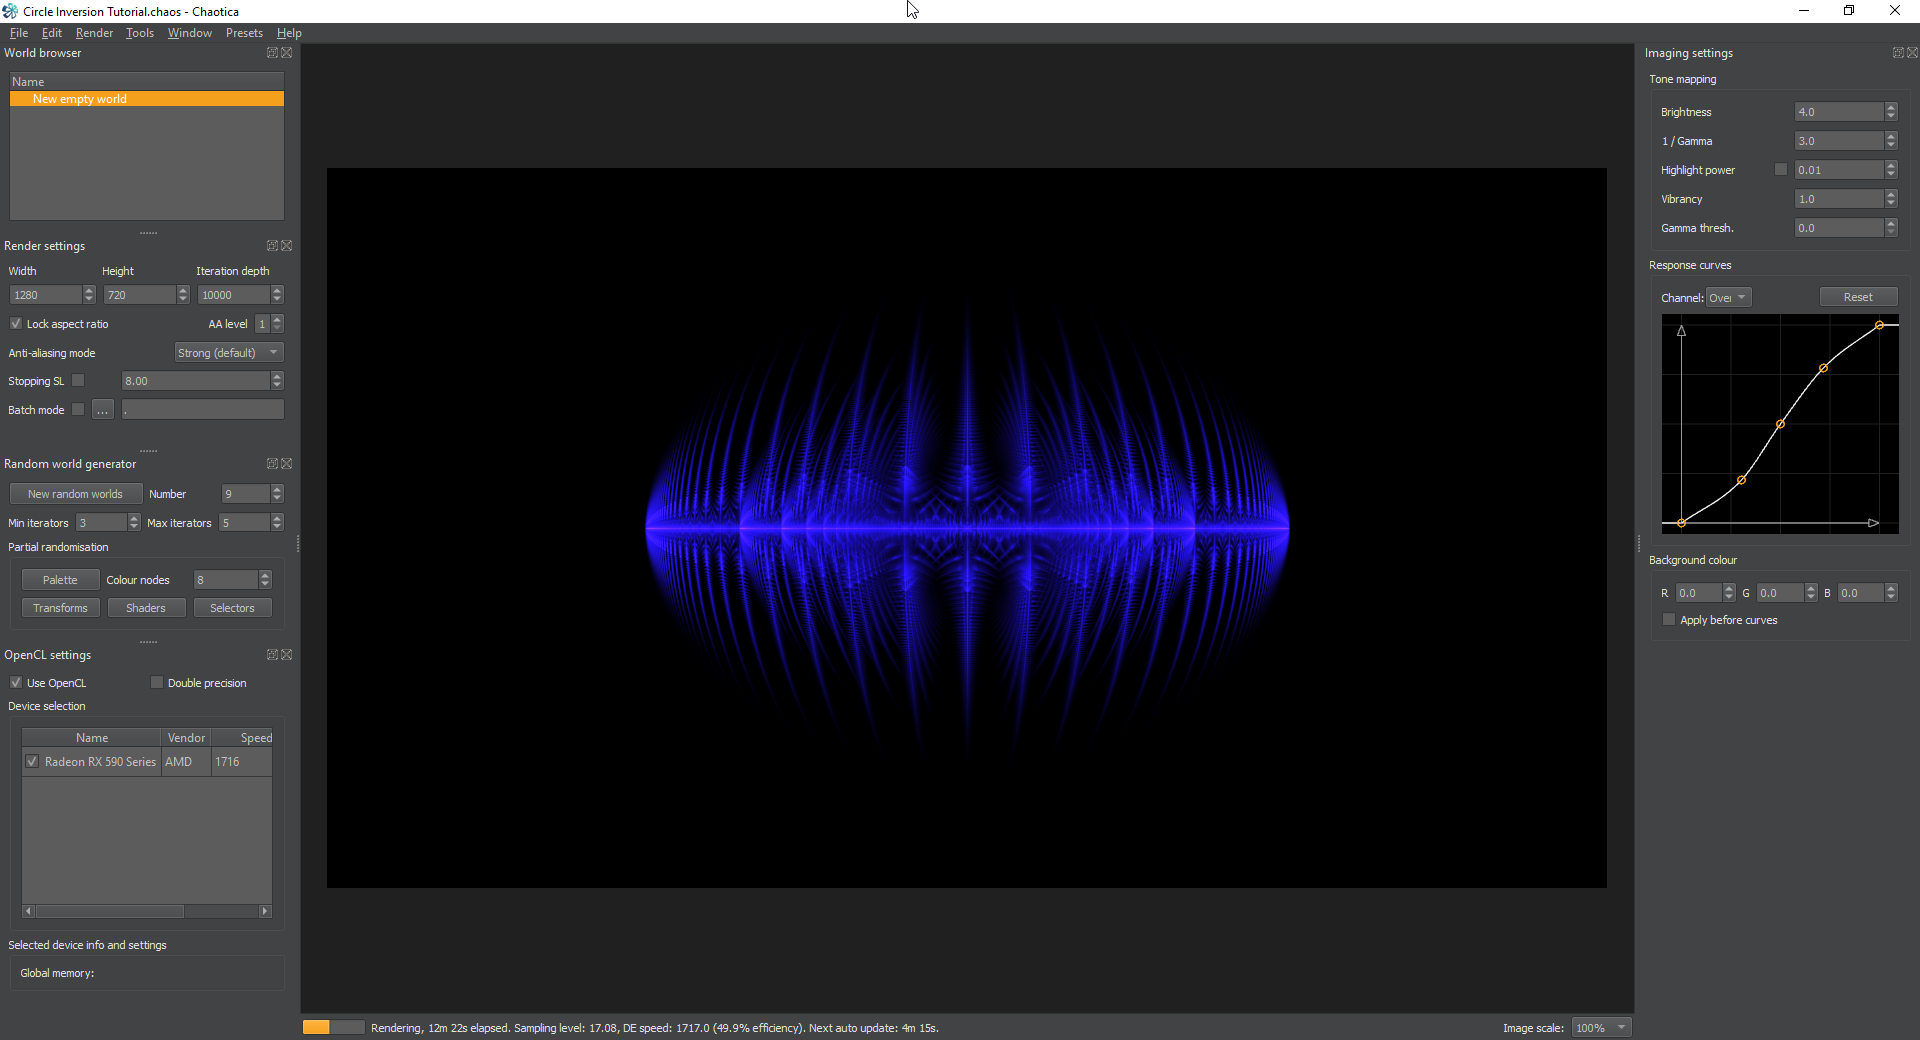
Task: Undock the World browser panel
Action: click(272, 53)
